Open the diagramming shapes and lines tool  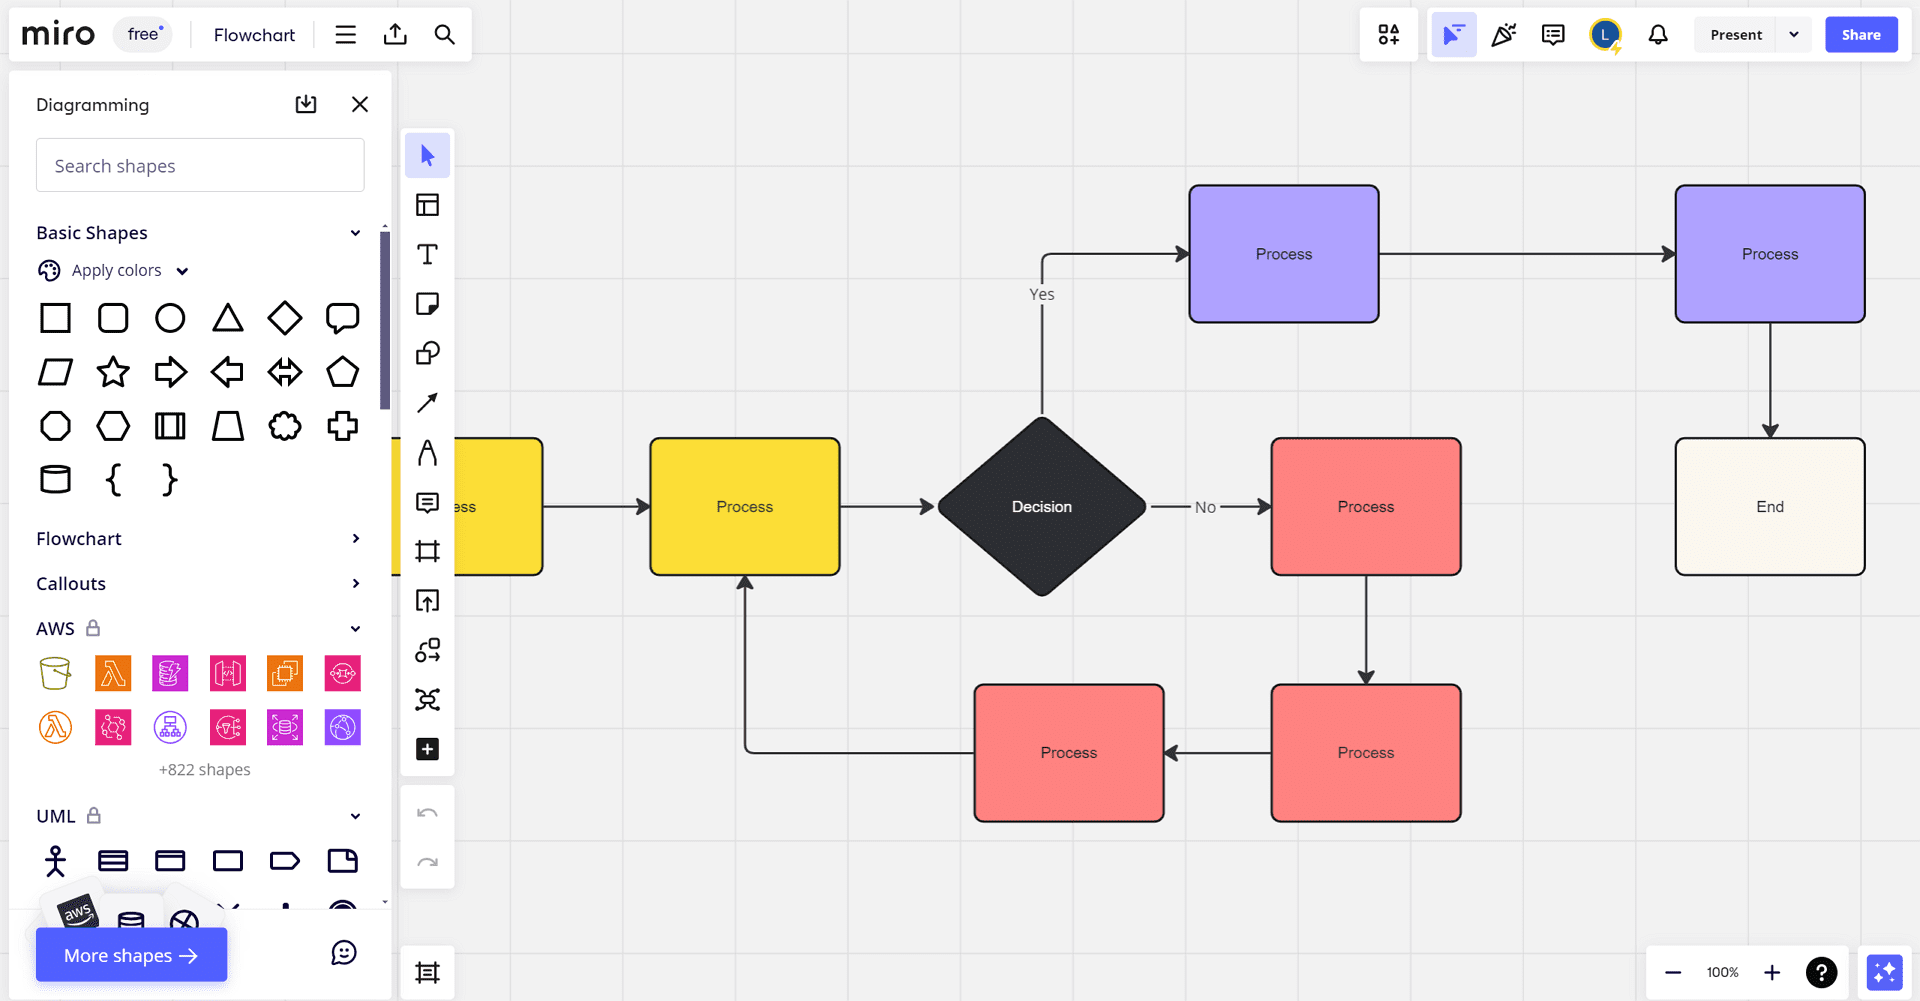(427, 650)
